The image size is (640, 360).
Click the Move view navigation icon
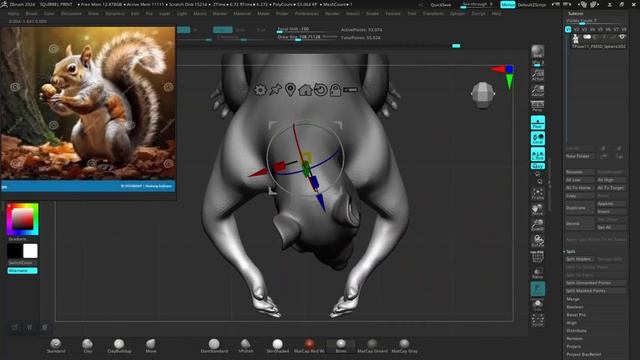pyautogui.click(x=538, y=210)
